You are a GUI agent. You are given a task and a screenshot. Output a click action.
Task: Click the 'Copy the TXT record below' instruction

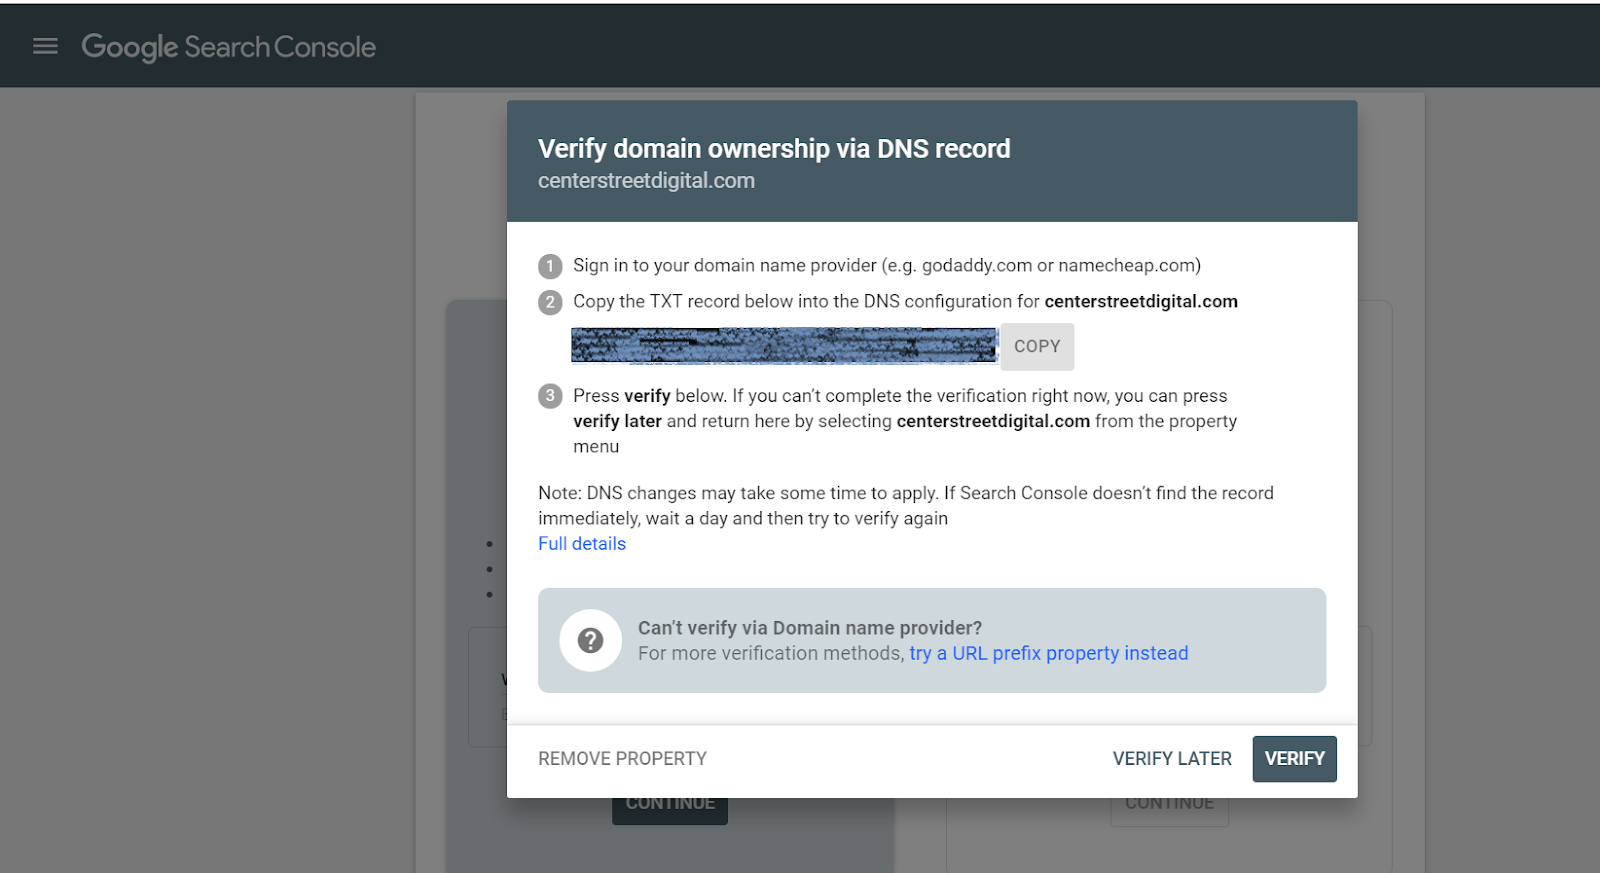pos(905,301)
